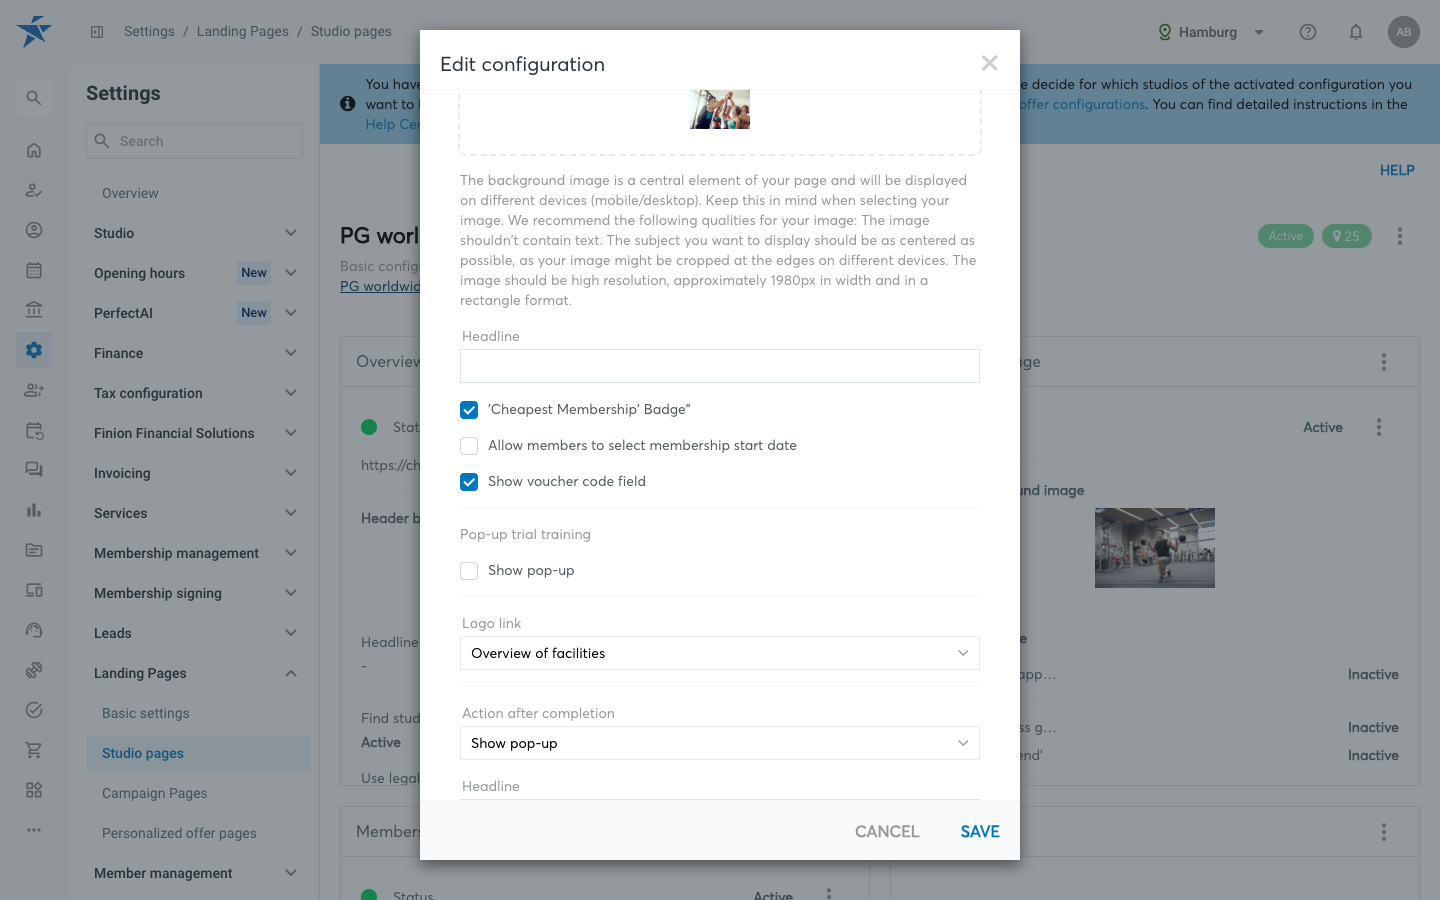
Task: Open dumbbell fitness icon in left rail
Action: click(34, 670)
